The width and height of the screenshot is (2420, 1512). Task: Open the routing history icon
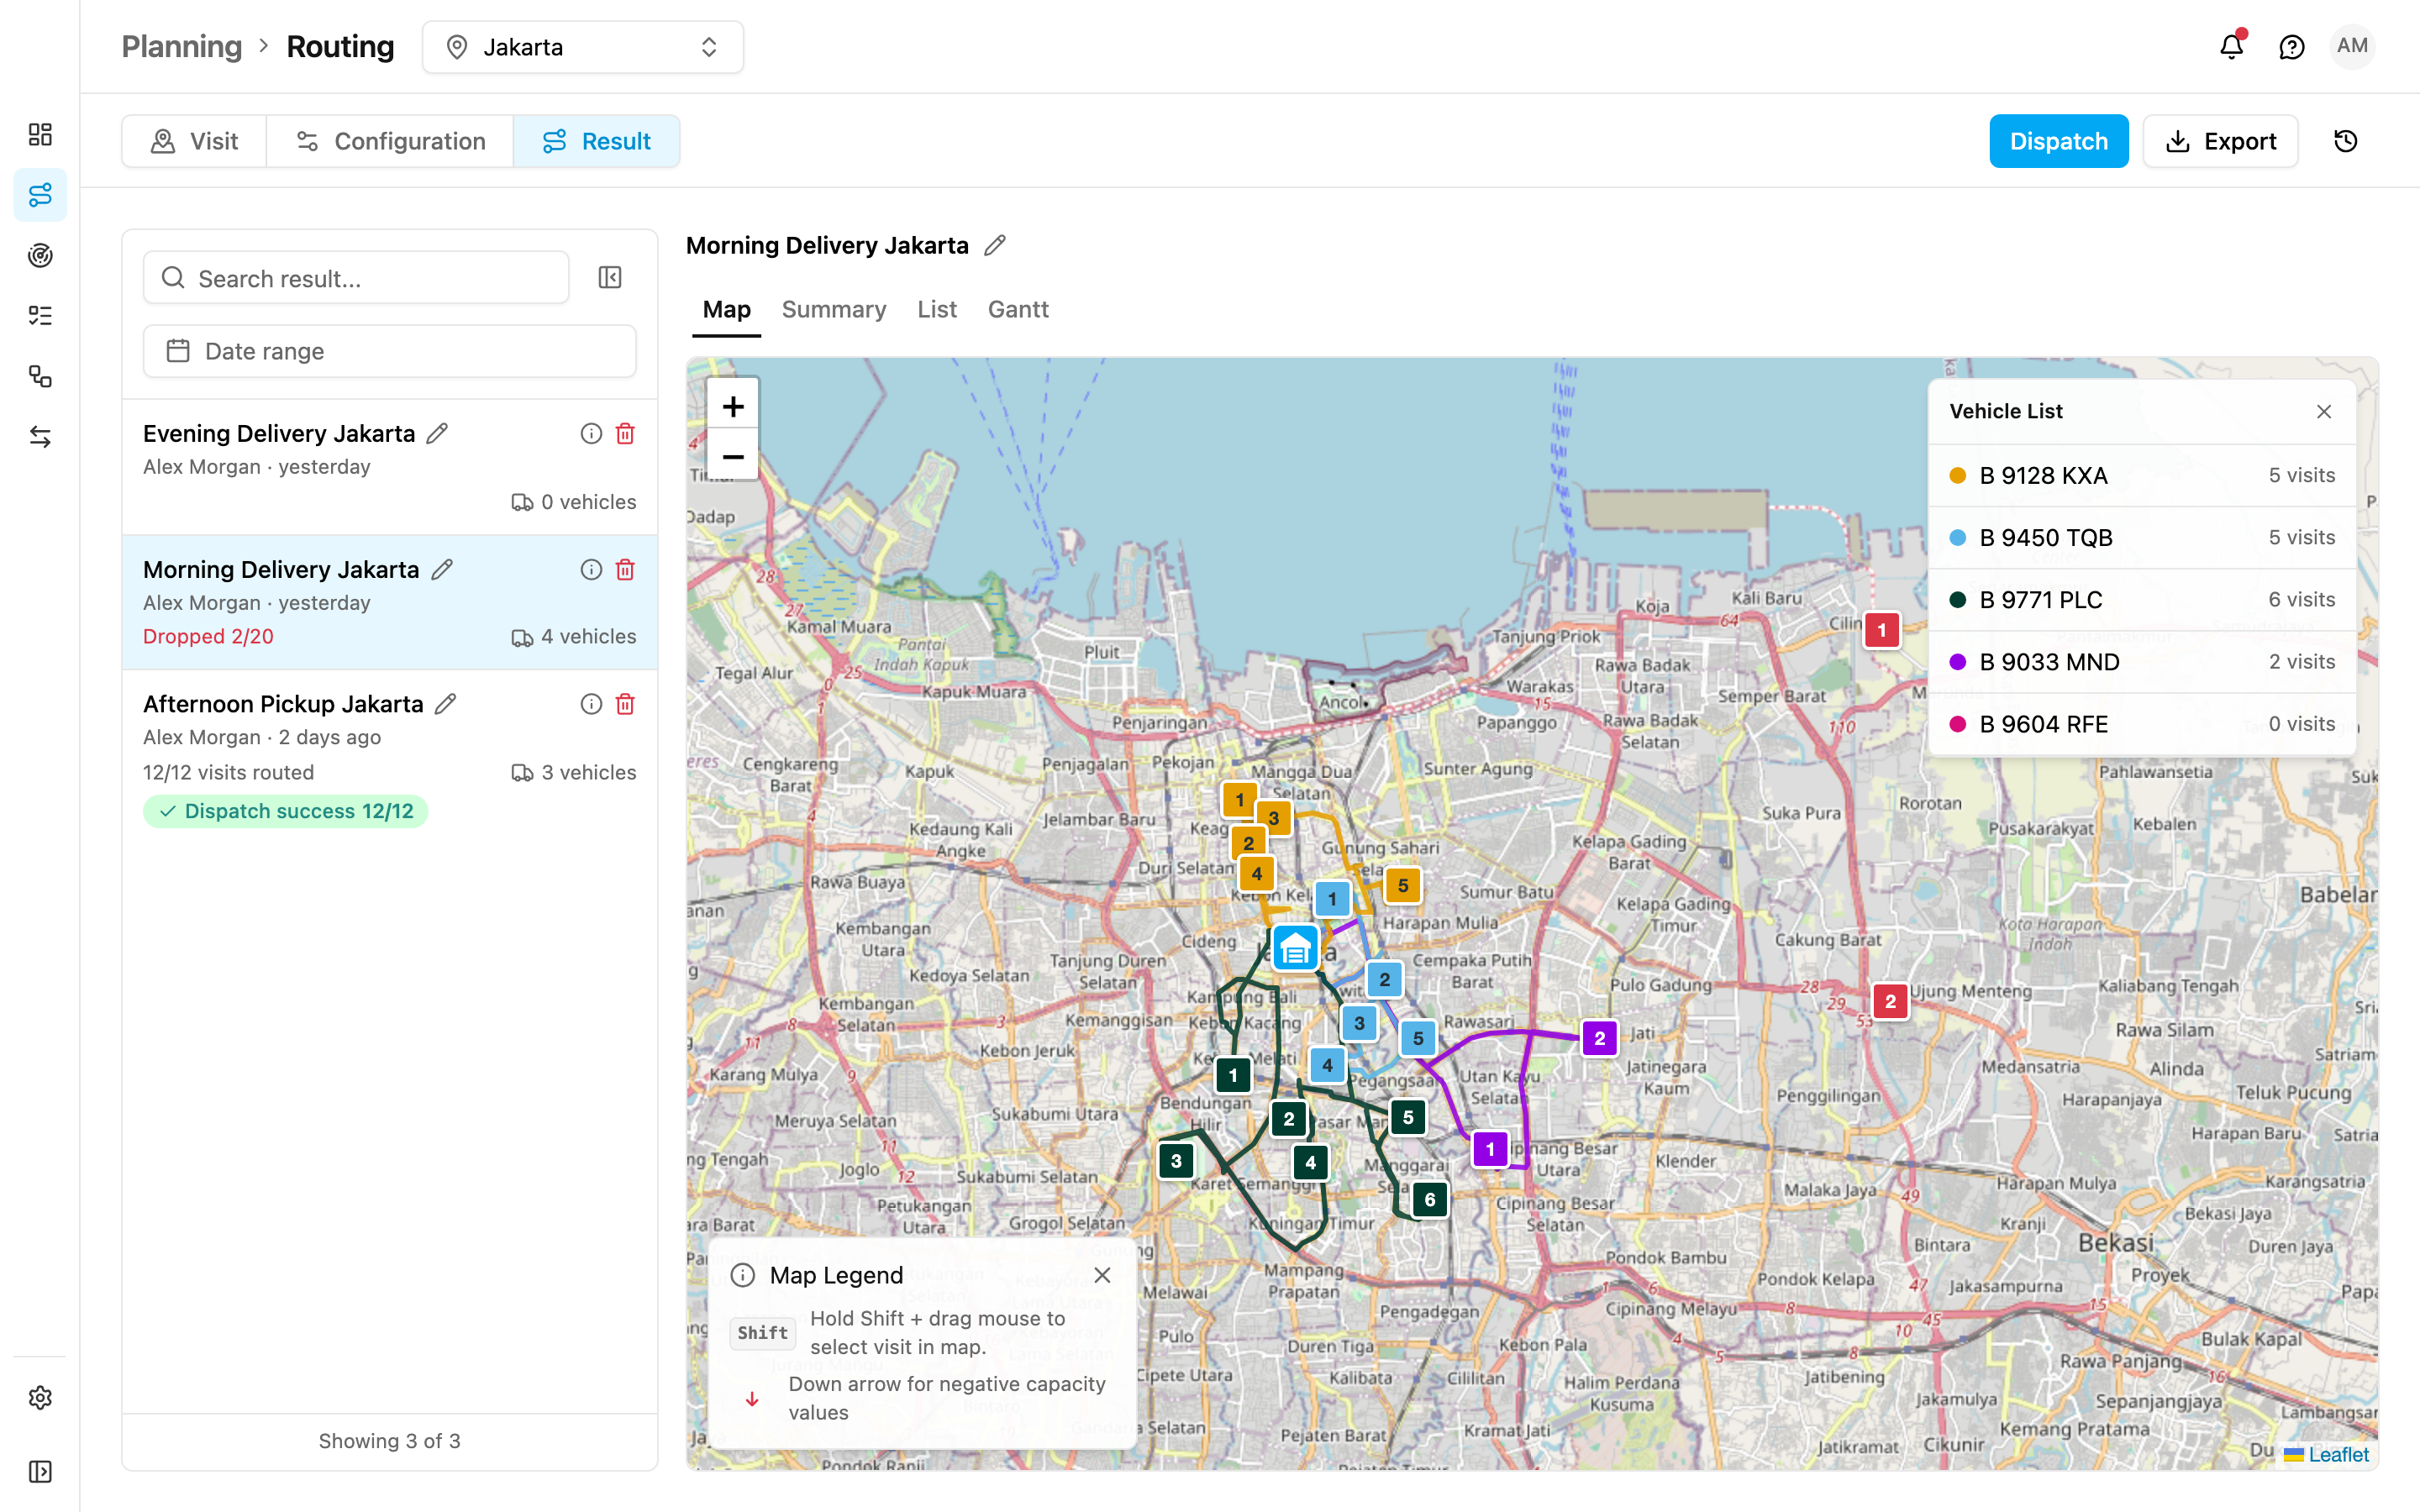coord(2345,141)
